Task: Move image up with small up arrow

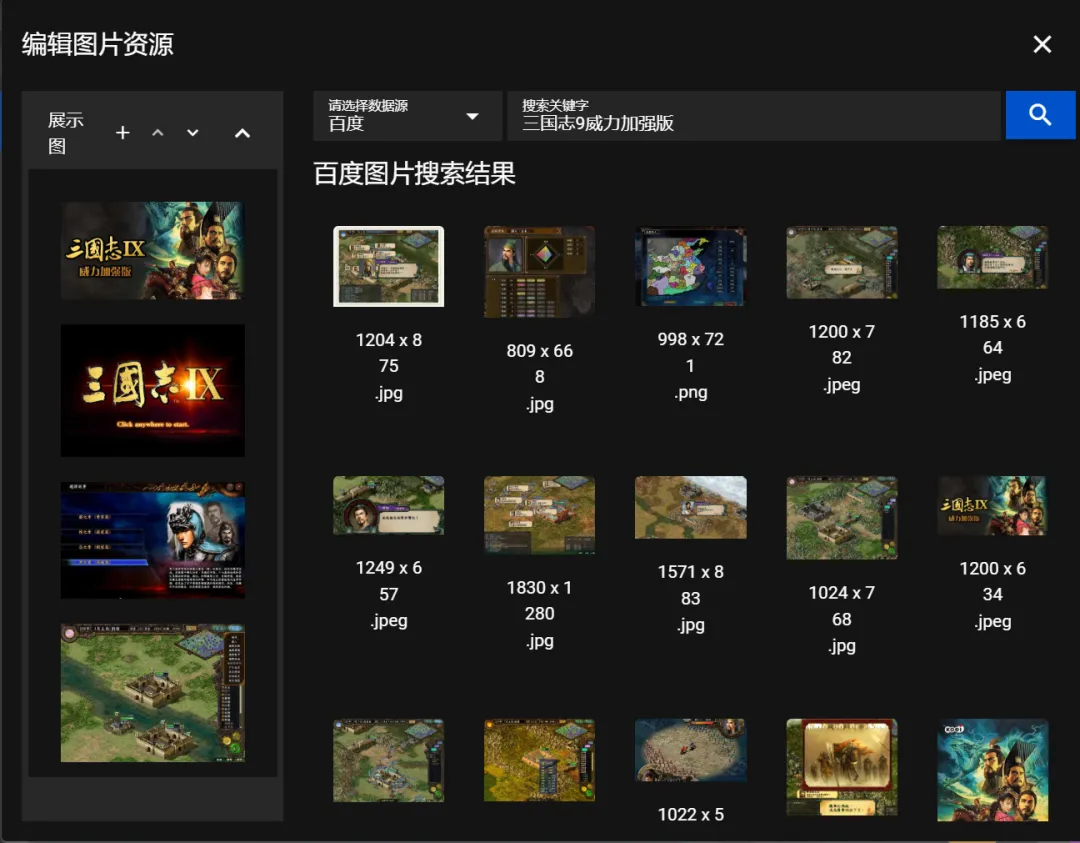Action: point(158,132)
